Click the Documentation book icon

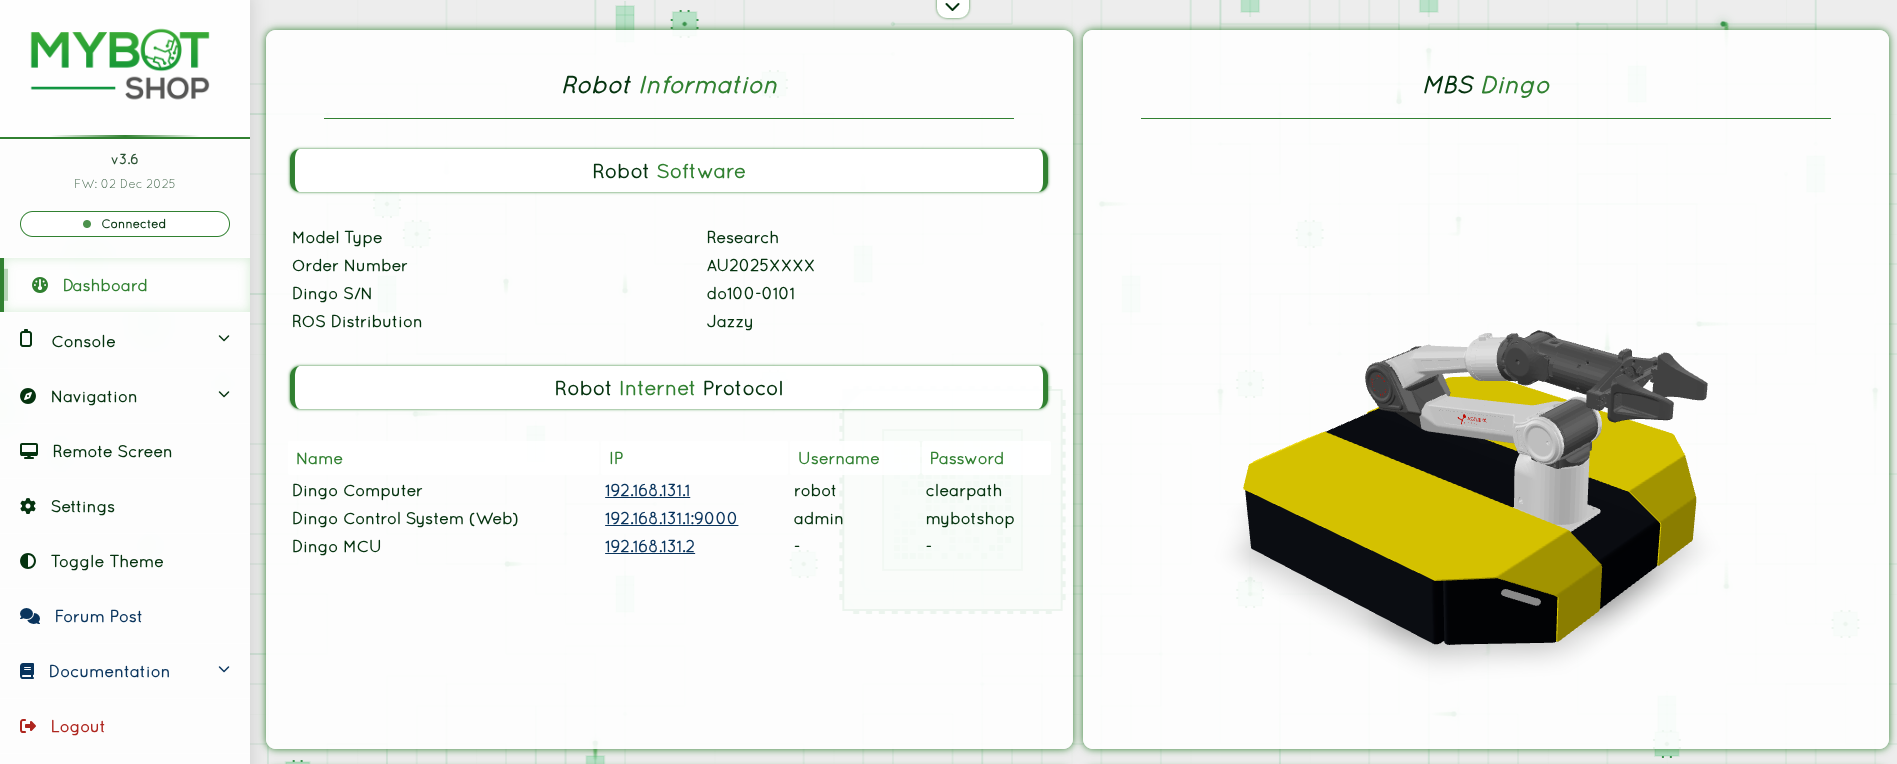(27, 671)
